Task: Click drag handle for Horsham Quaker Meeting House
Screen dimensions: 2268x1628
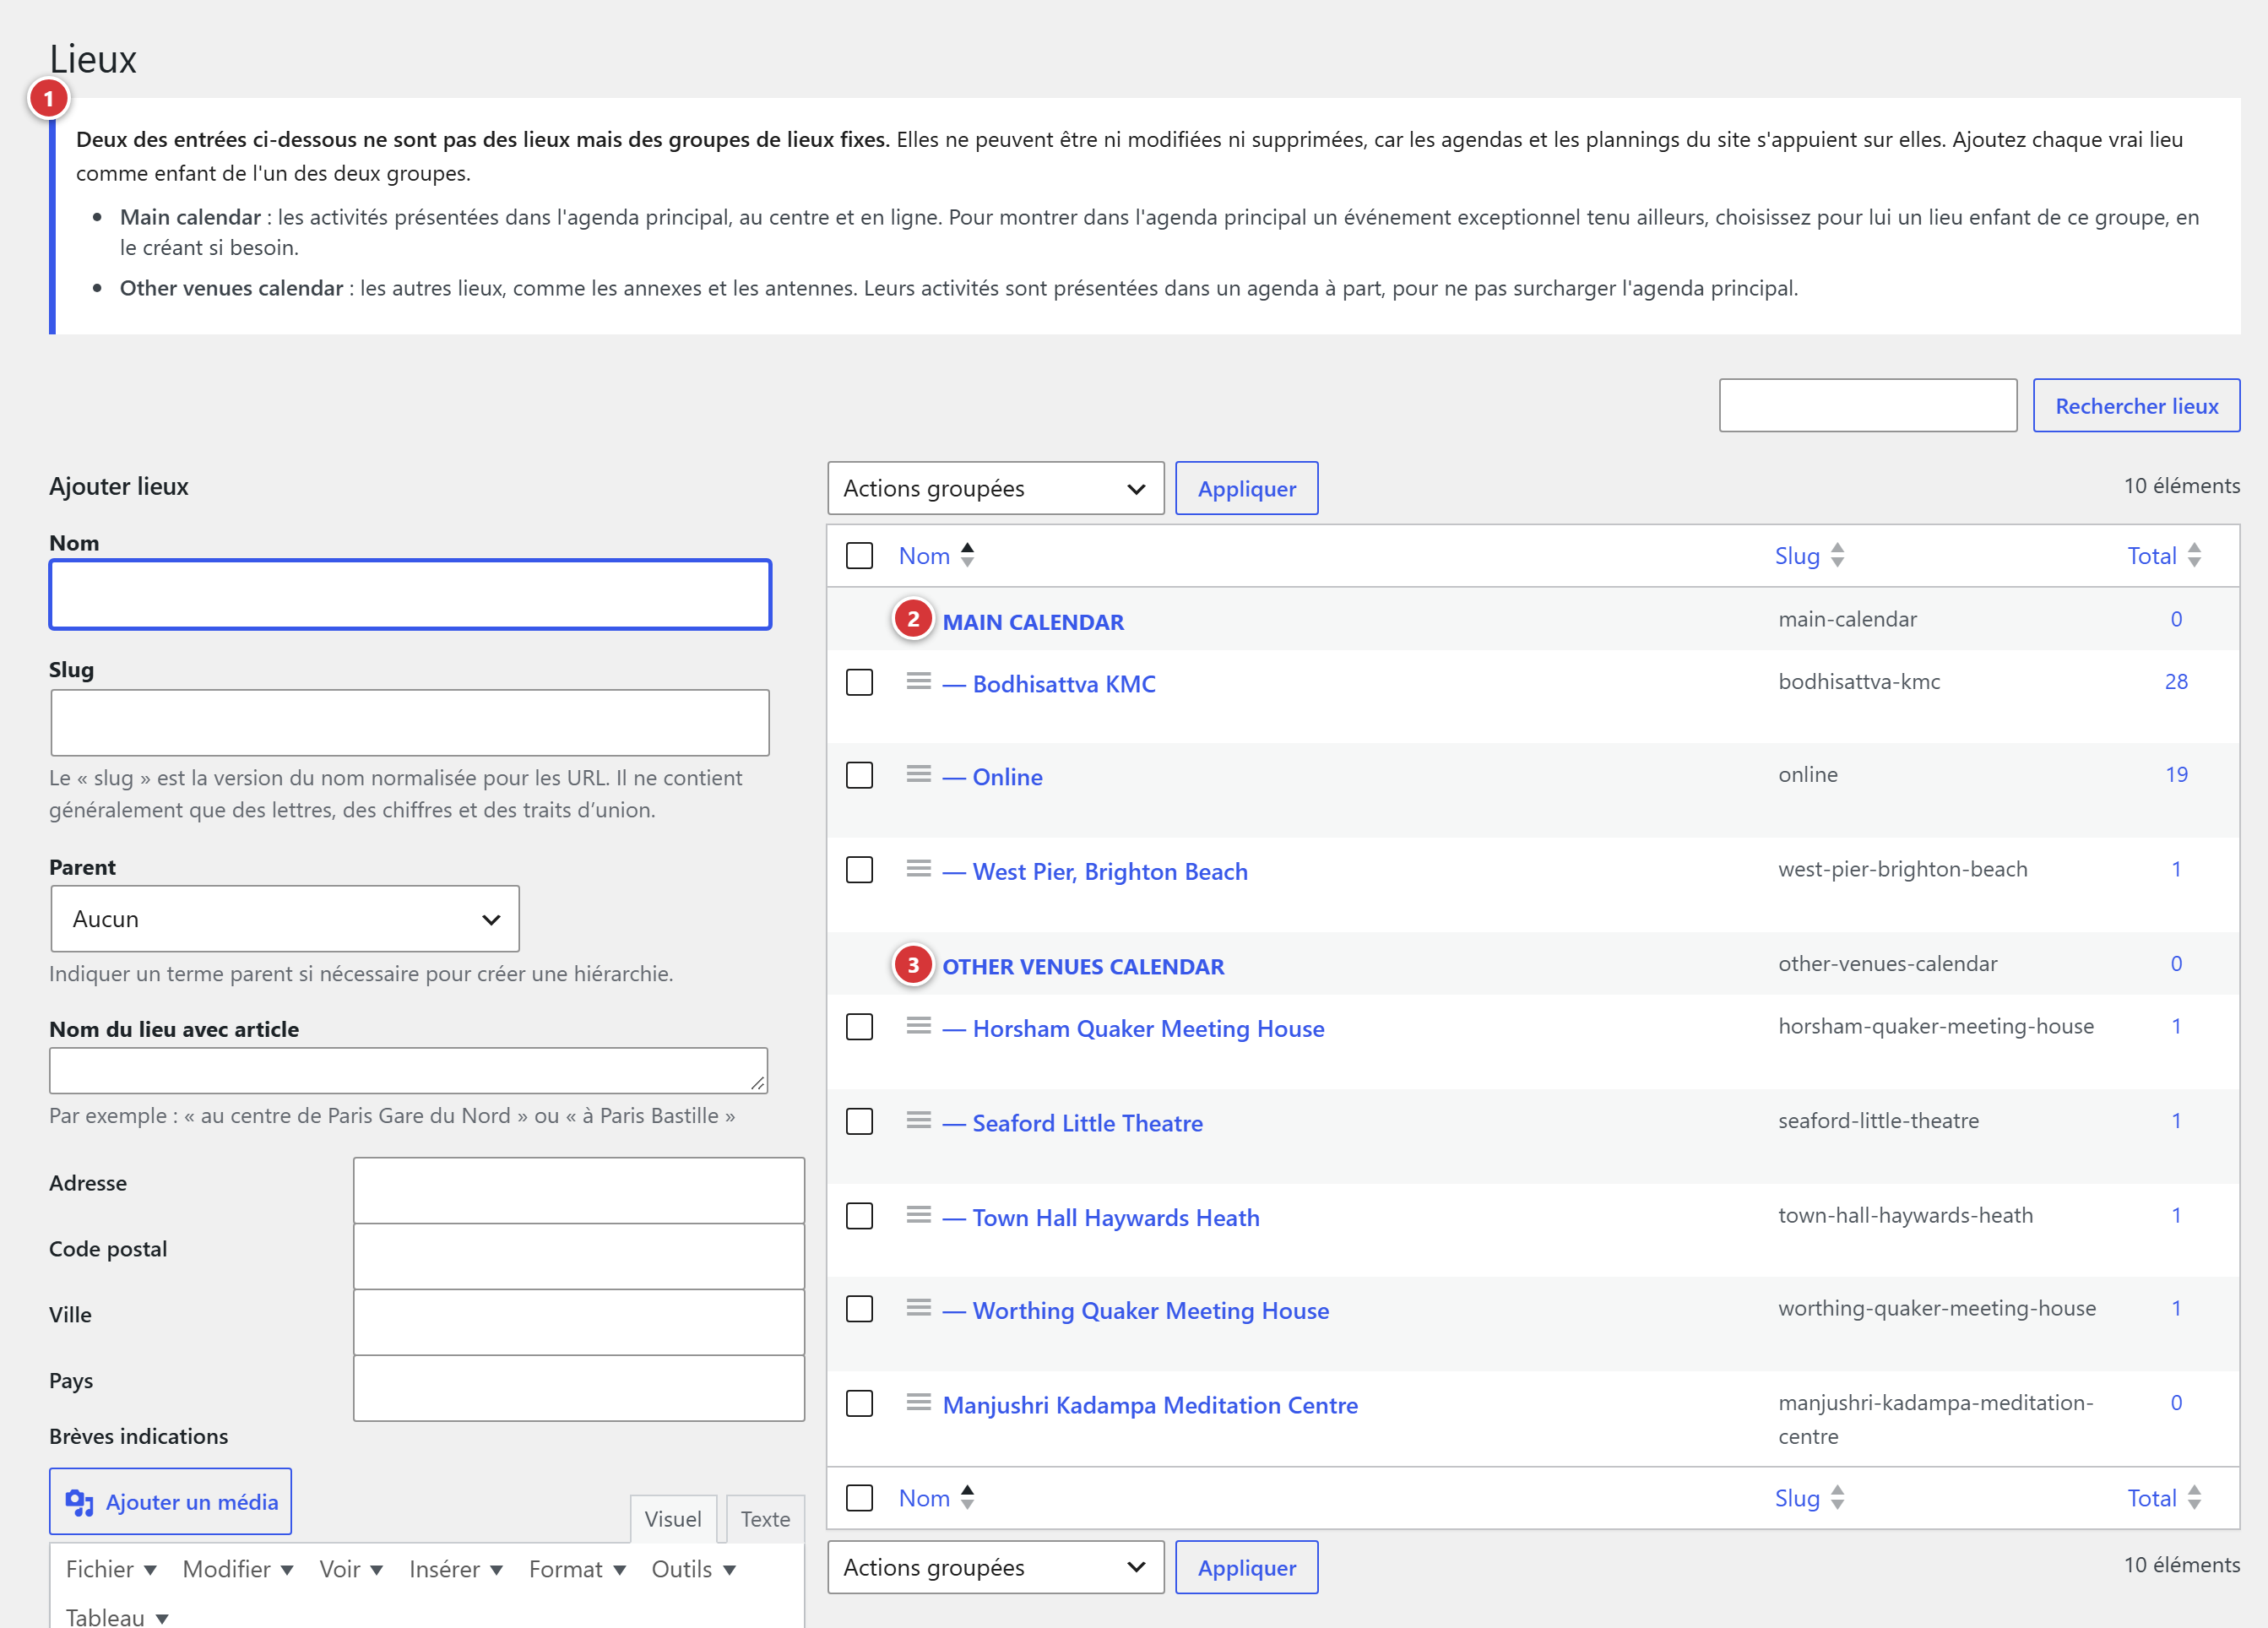Action: [918, 1026]
